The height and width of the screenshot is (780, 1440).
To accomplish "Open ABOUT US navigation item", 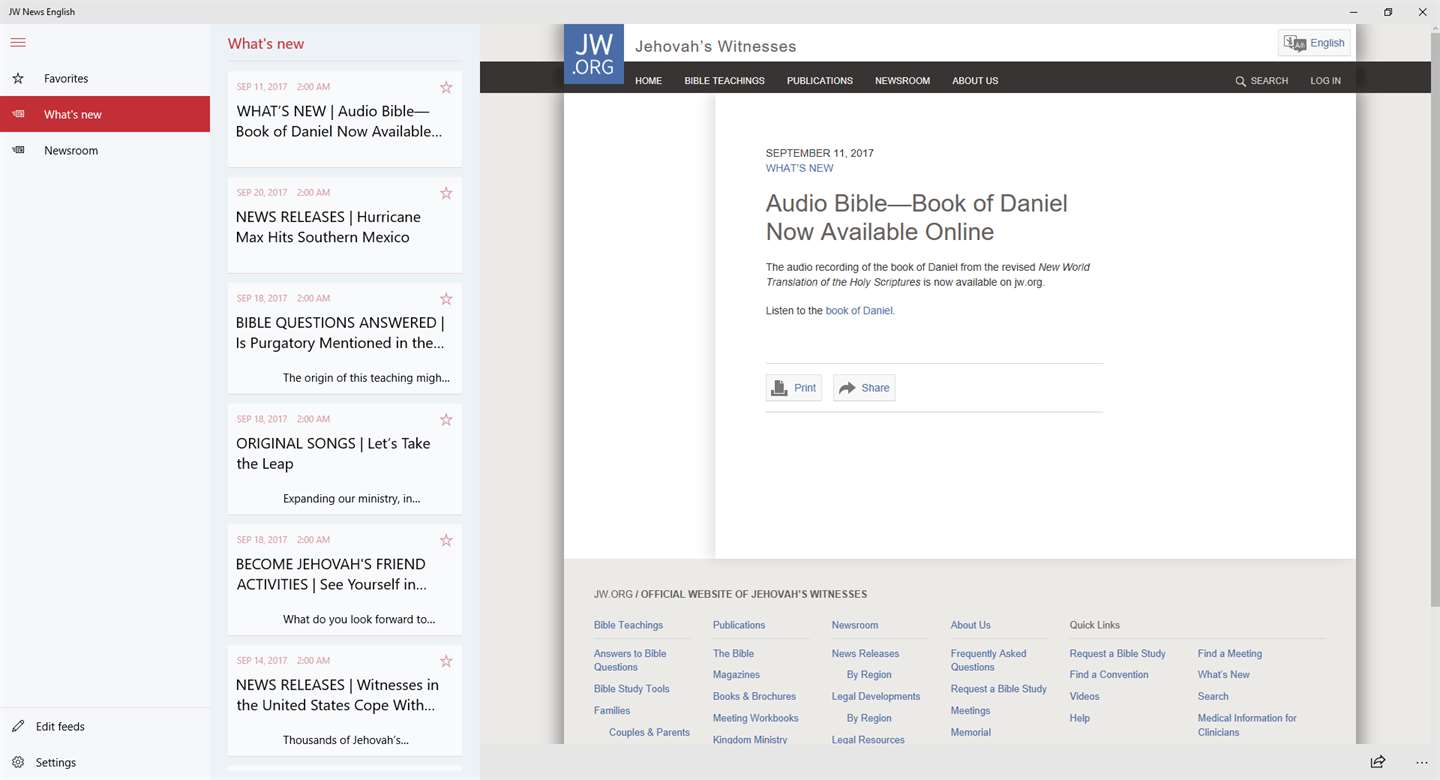I will (x=975, y=81).
